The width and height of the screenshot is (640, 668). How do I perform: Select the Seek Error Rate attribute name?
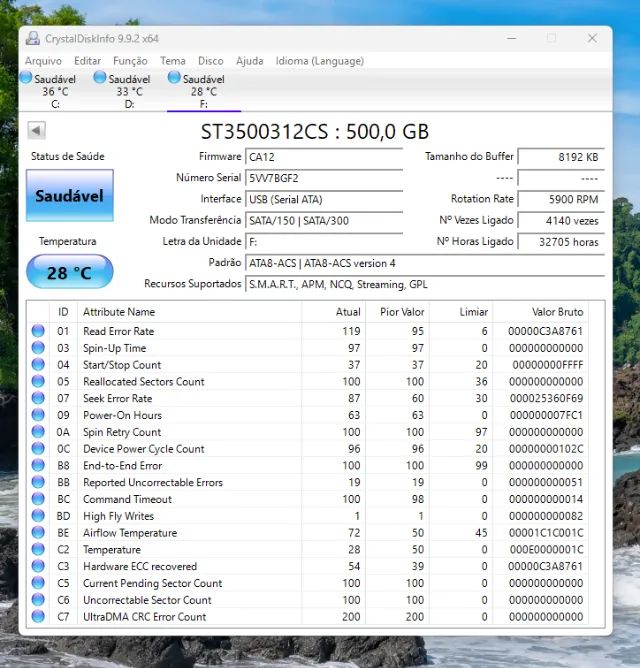pyautogui.click(x=118, y=398)
